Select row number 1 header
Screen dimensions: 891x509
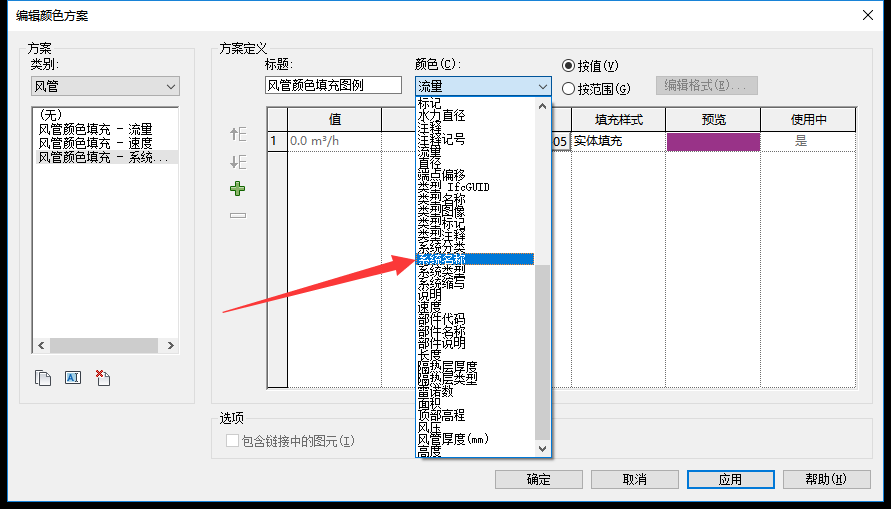pyautogui.click(x=277, y=141)
